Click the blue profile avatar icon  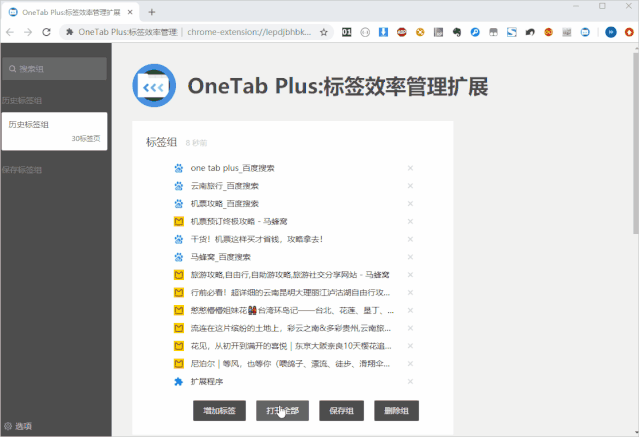pyautogui.click(x=610, y=32)
